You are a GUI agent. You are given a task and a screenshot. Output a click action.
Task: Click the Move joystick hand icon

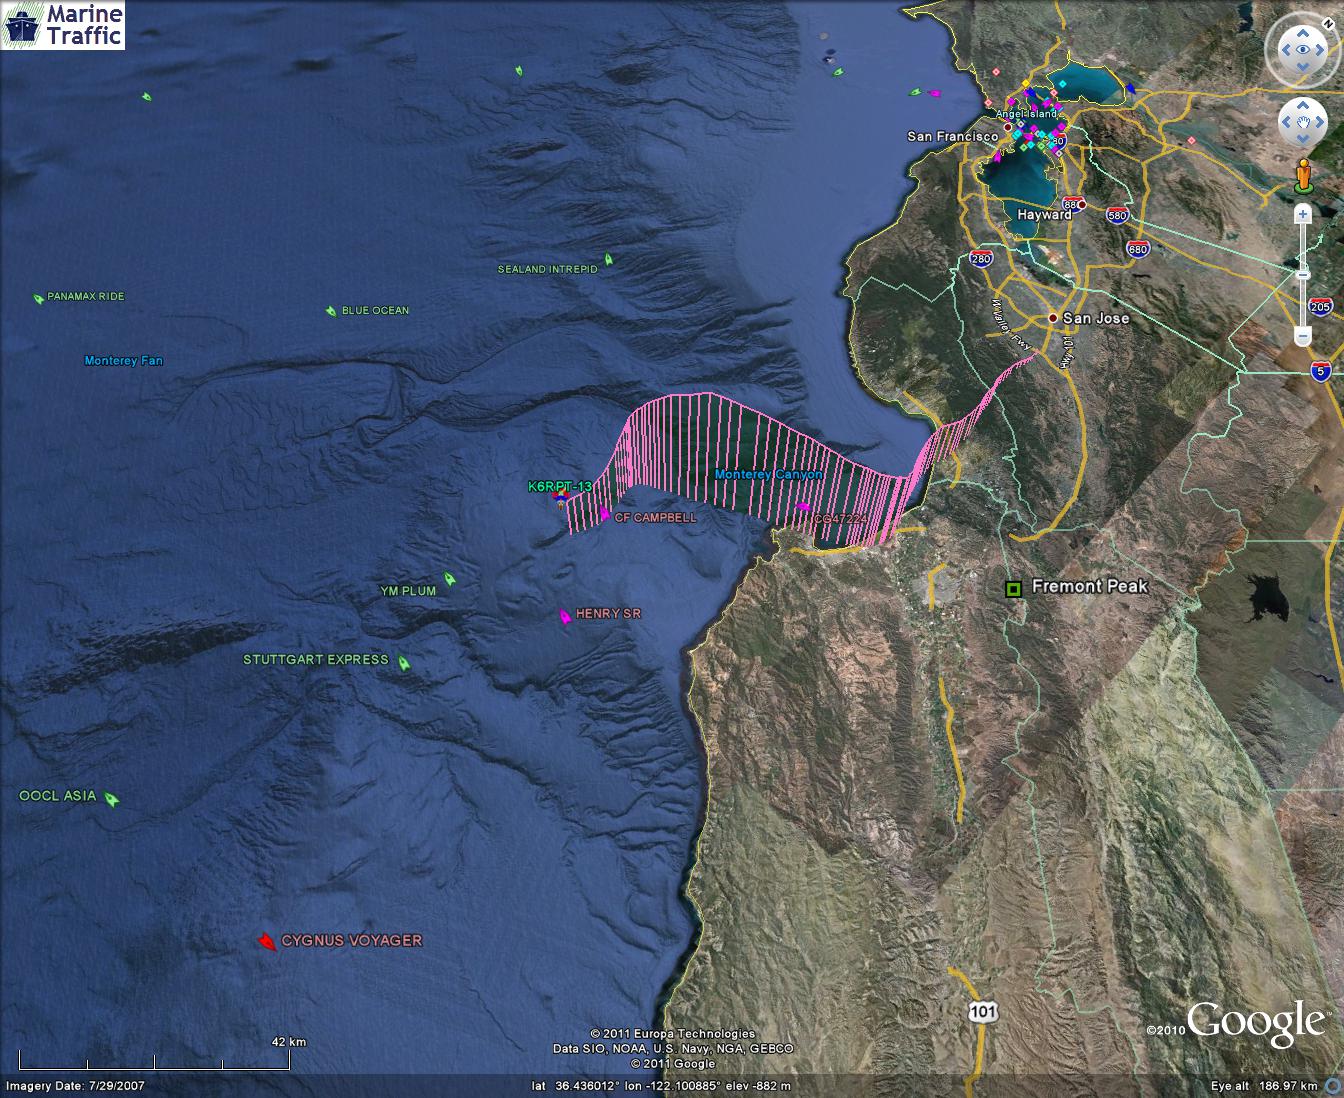pos(1303,122)
